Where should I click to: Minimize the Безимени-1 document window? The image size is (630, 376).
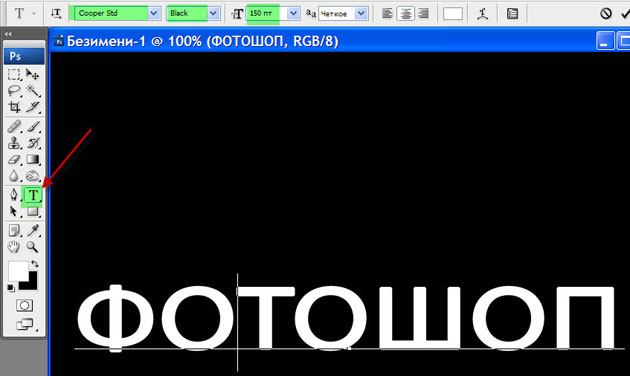(605, 41)
